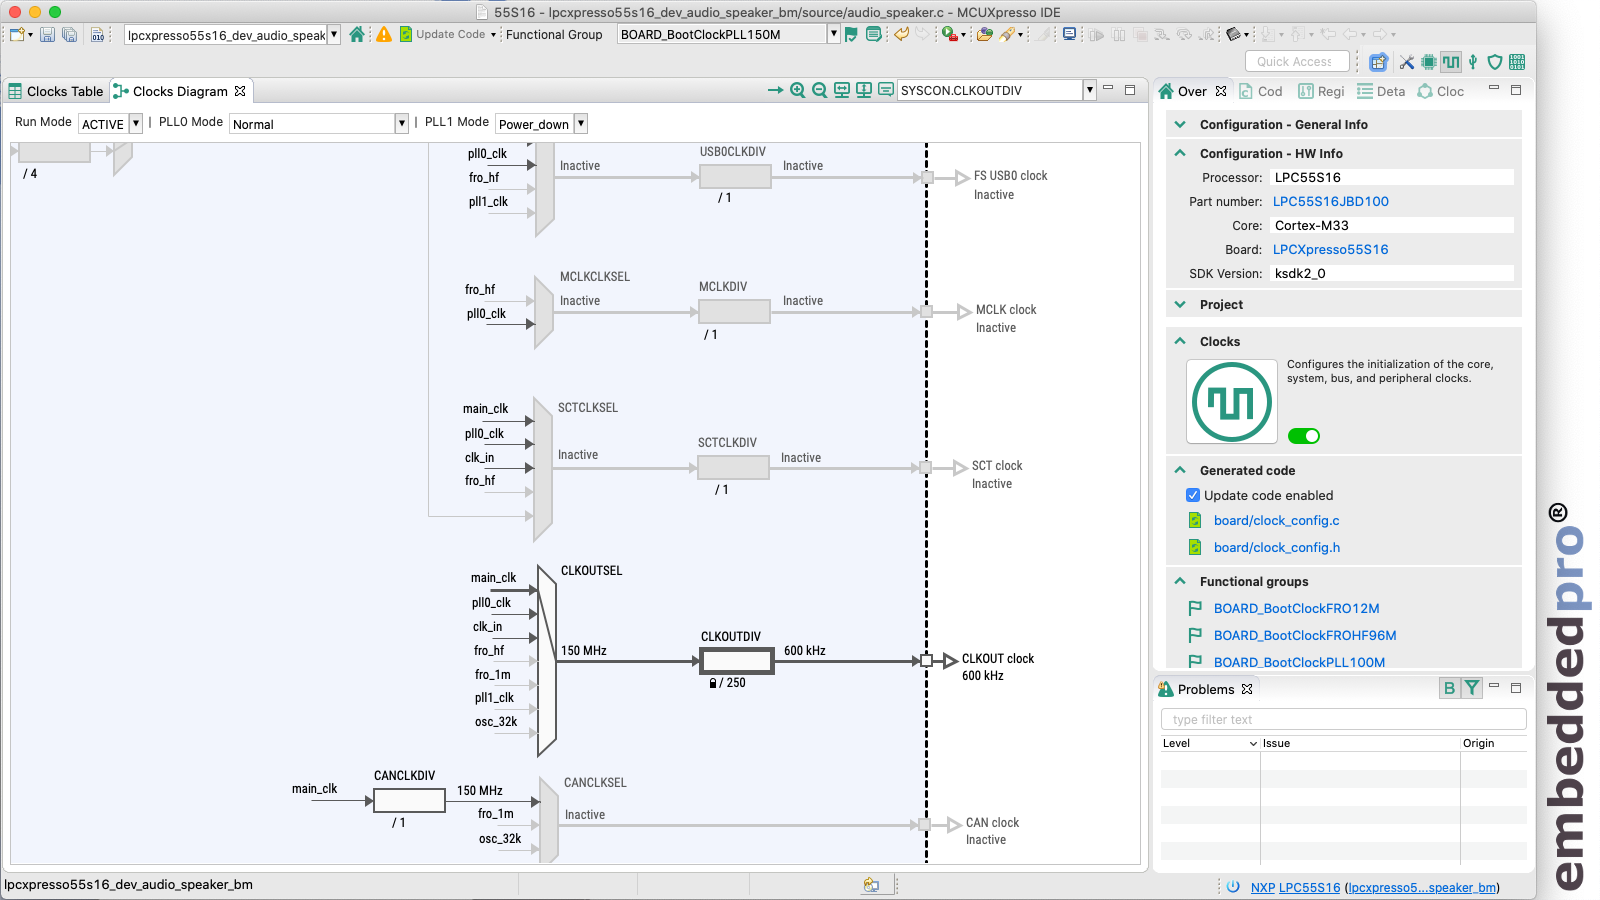
Task: Open board/clock_config.c link
Action: click(1276, 520)
